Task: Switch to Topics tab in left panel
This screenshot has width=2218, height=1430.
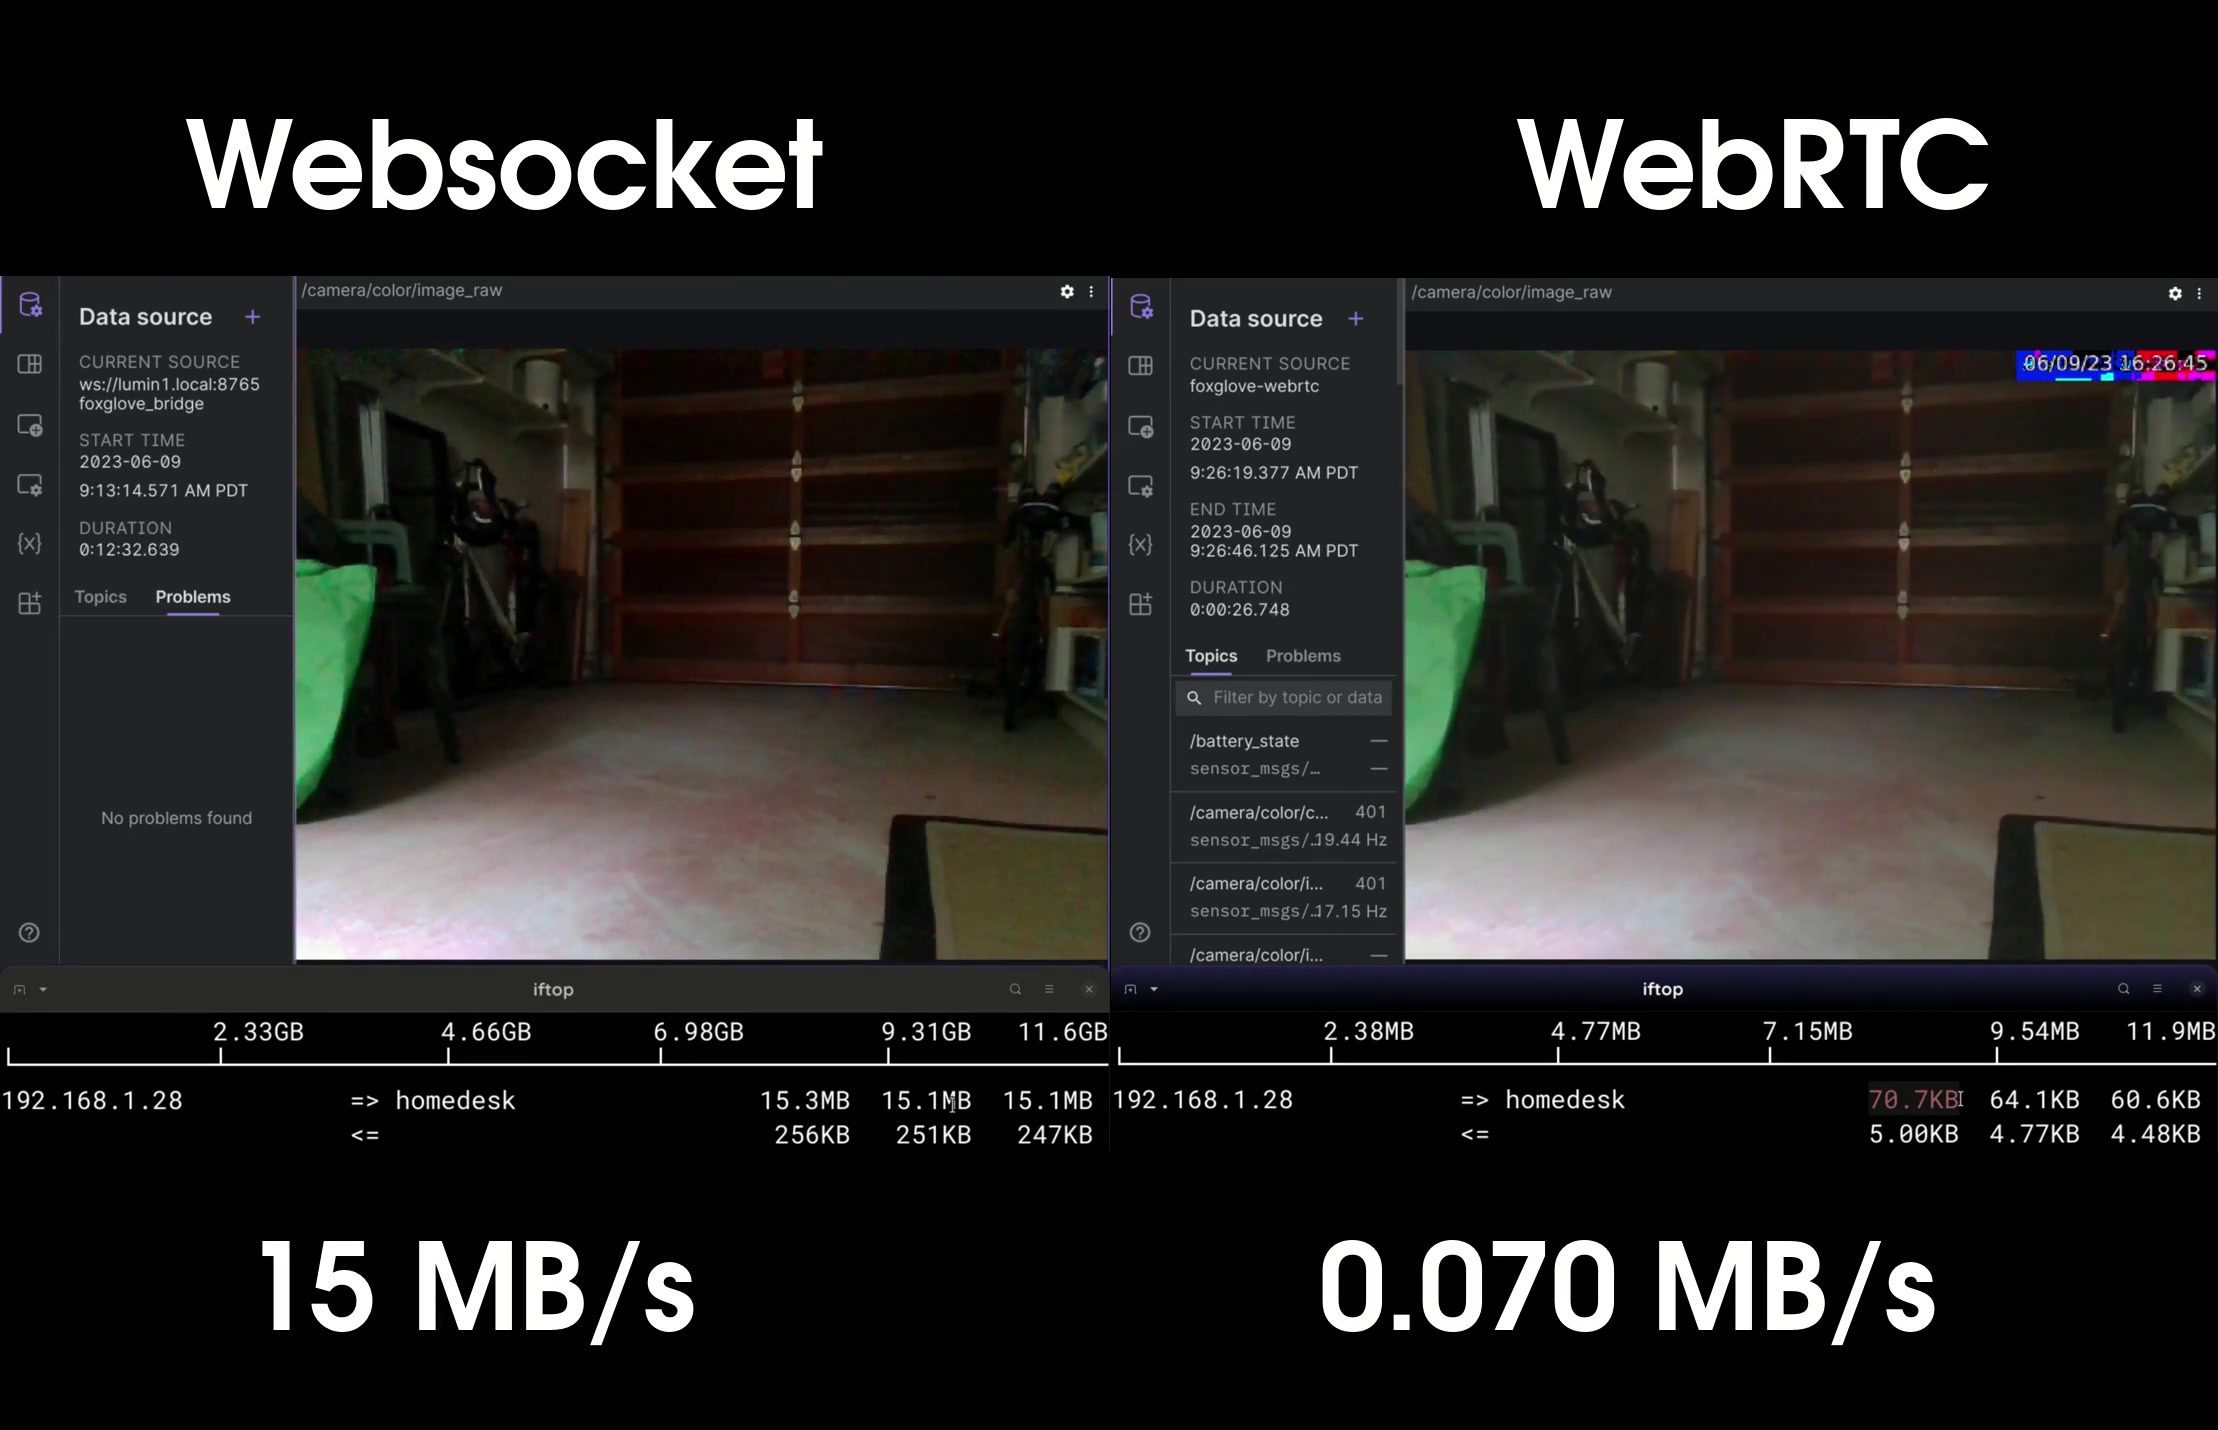Action: [x=100, y=597]
